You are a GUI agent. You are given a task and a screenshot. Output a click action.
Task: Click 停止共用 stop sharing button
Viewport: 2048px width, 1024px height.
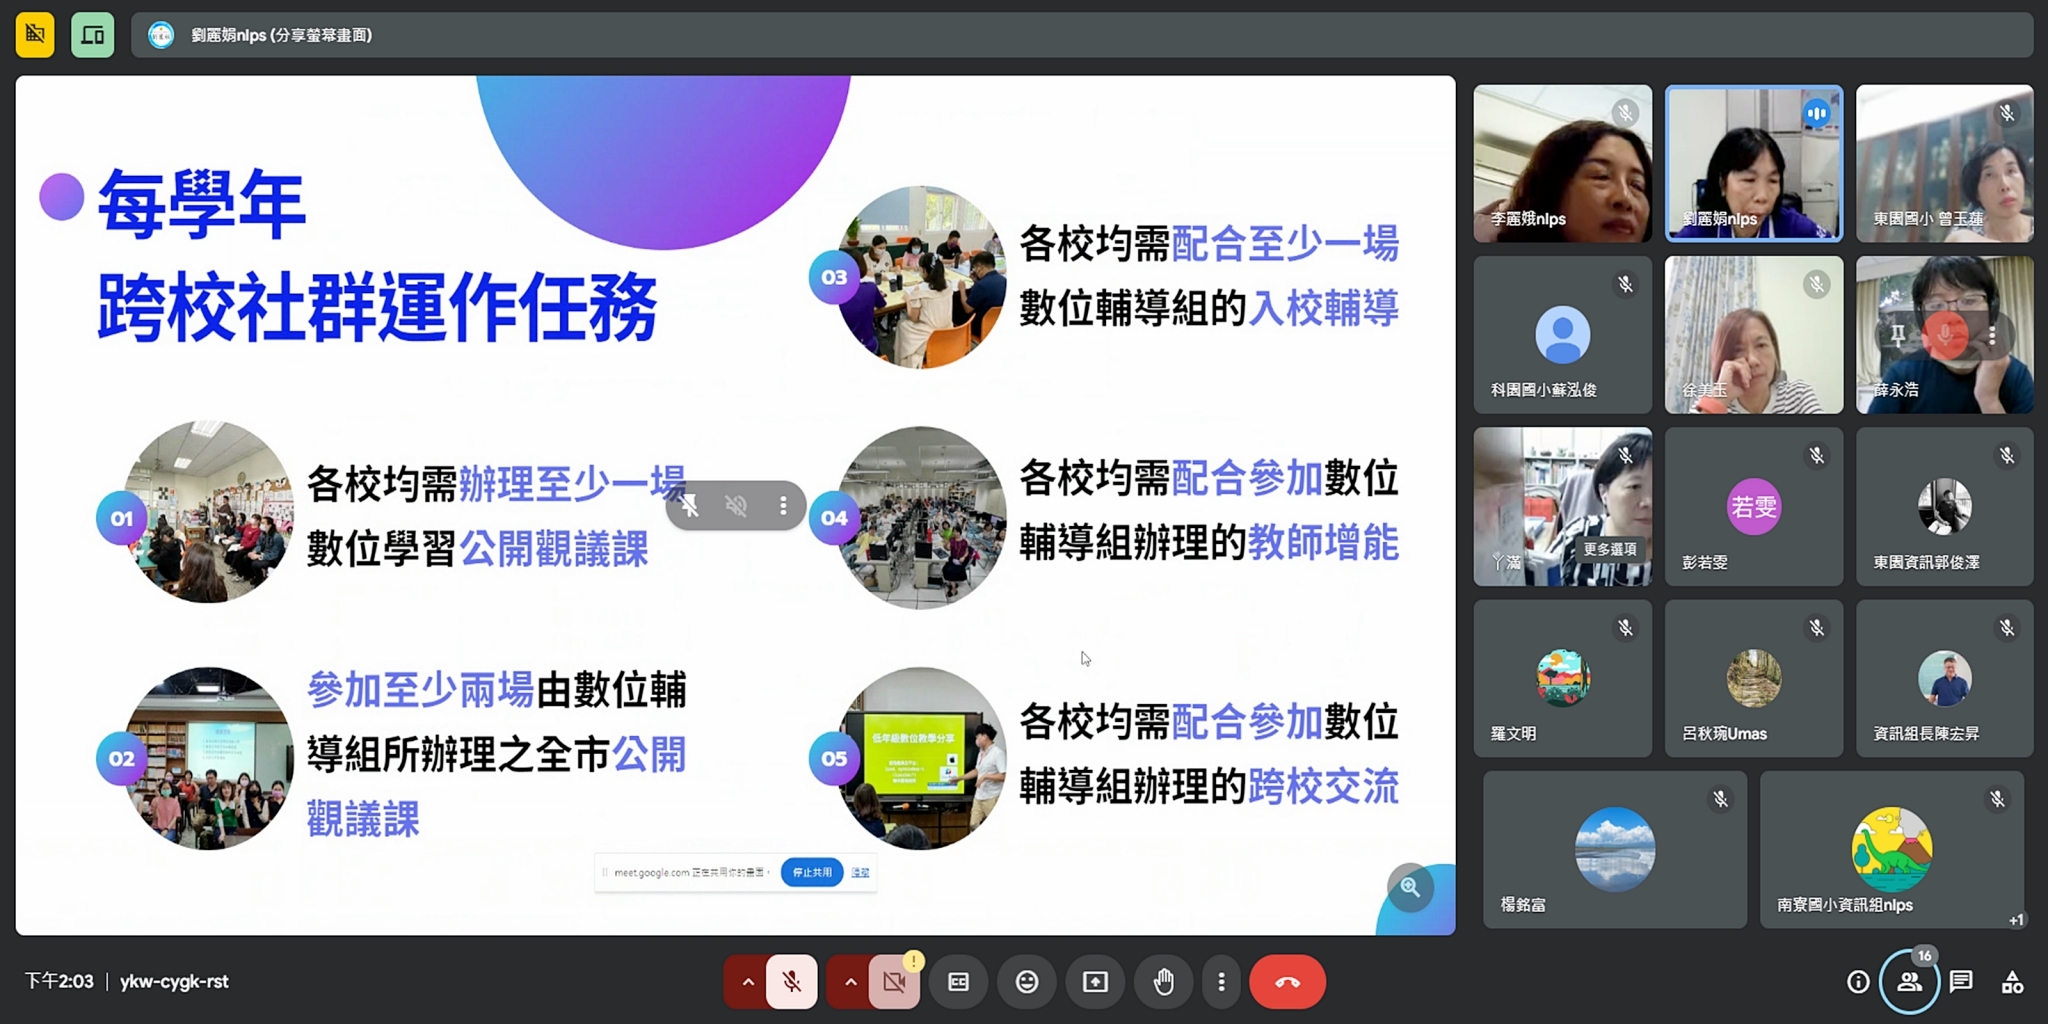pyautogui.click(x=812, y=872)
